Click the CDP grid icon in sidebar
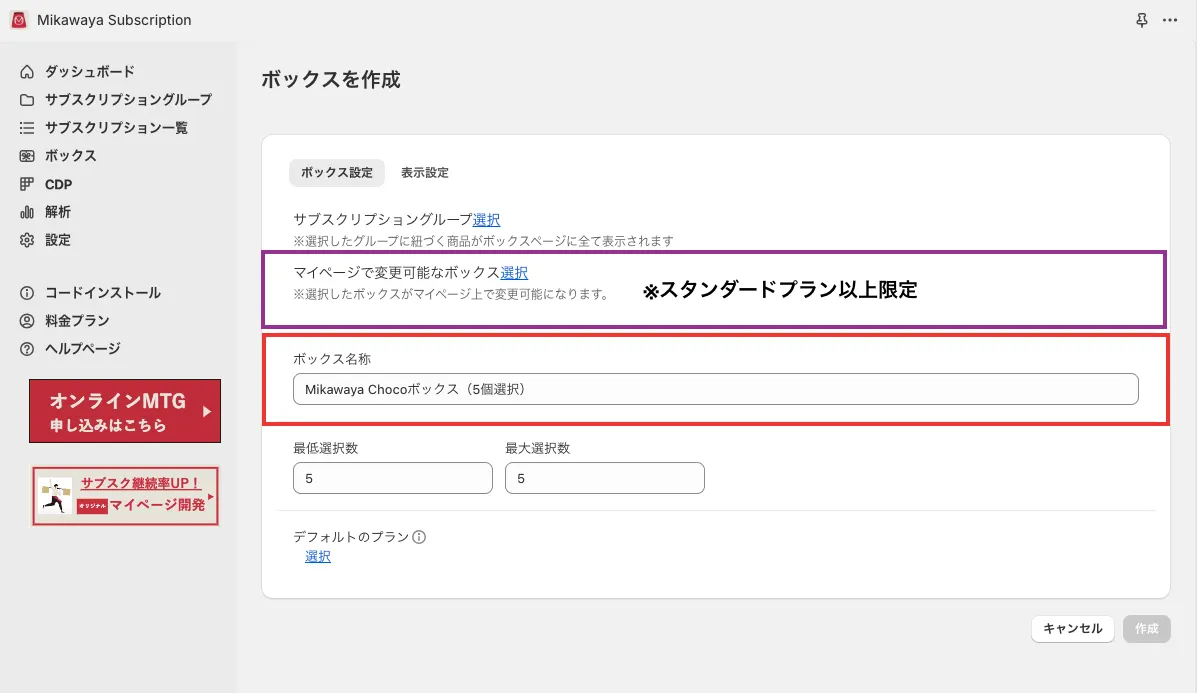This screenshot has height=693, width=1197. click(27, 184)
